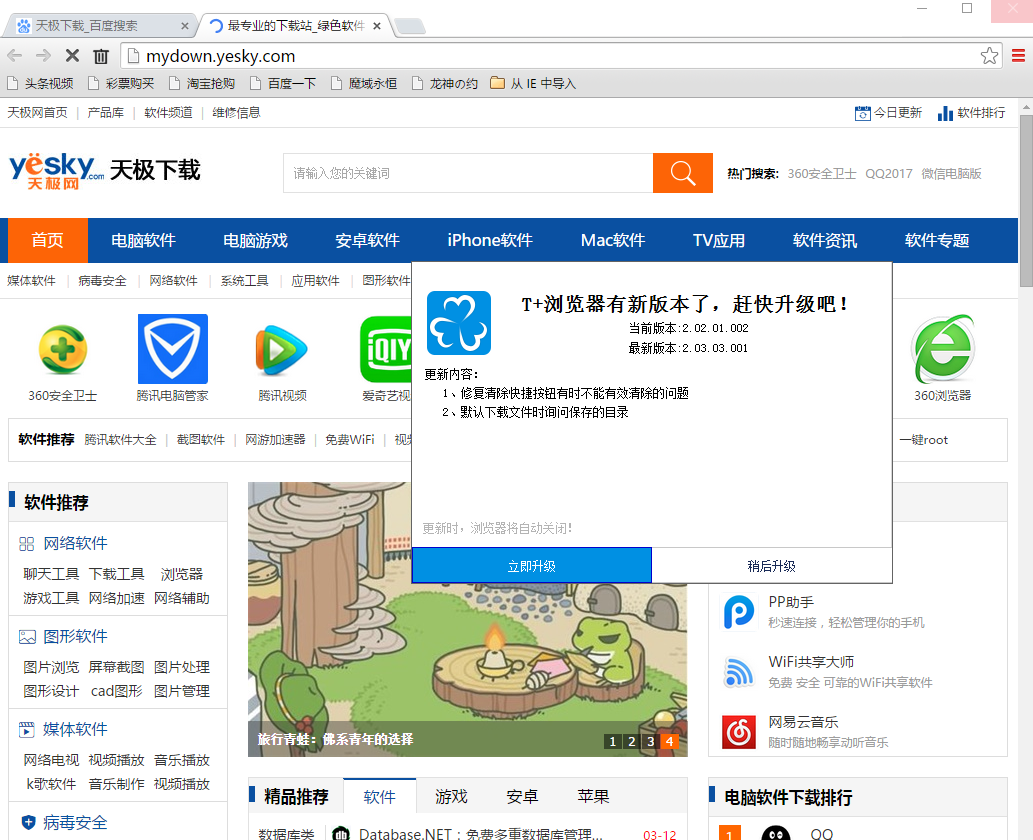
Task: Open the 头条视频 bookmark
Action: tap(40, 84)
